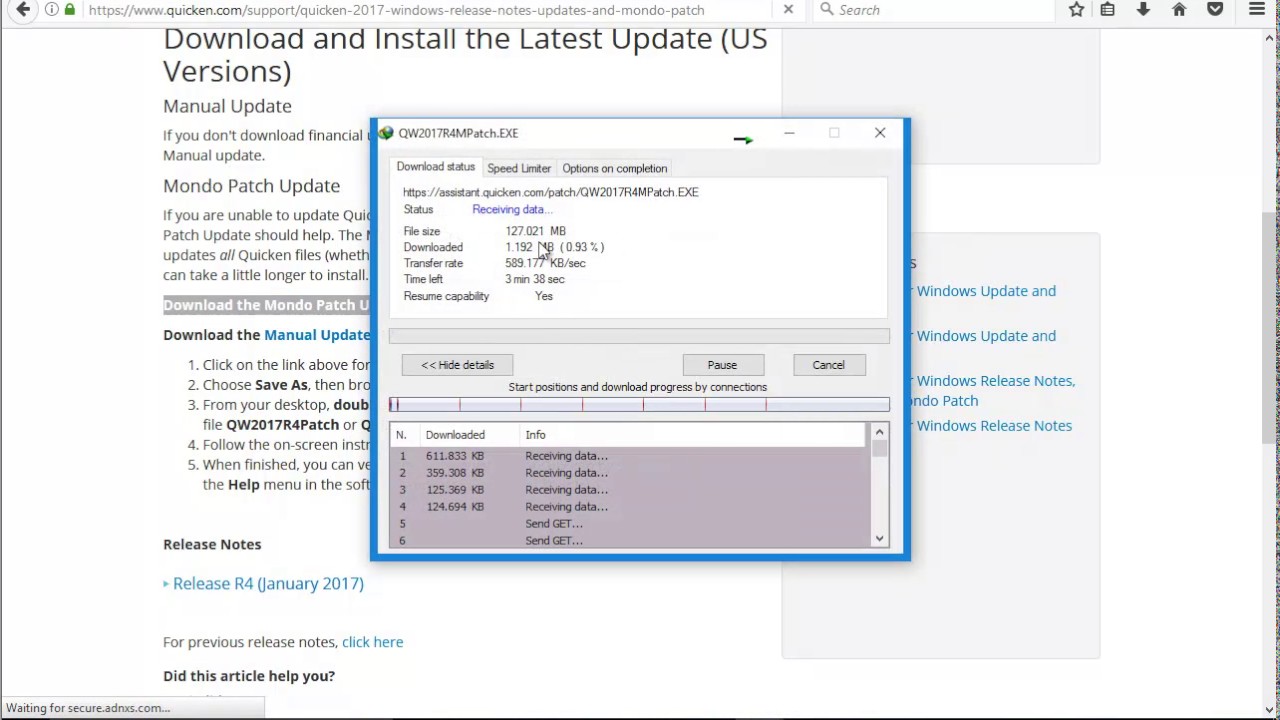Click the 3 min 38 sec time left
This screenshot has height=720, width=1280.
(535, 279)
